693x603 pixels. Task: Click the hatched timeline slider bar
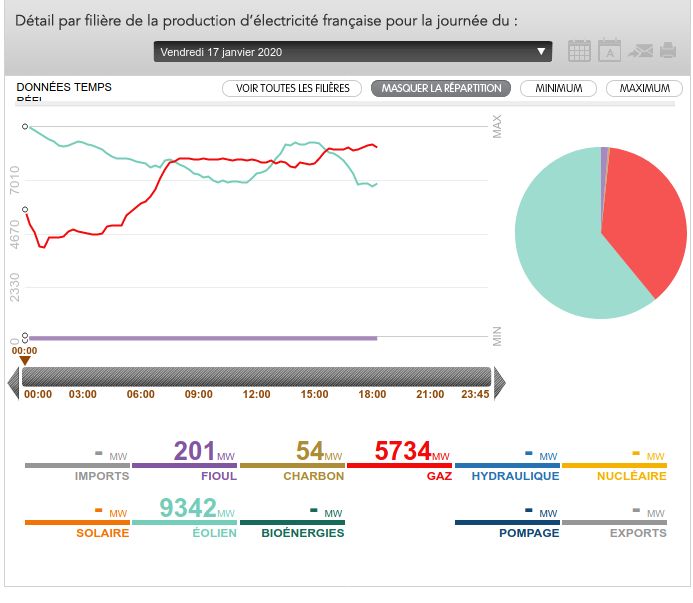click(x=256, y=376)
